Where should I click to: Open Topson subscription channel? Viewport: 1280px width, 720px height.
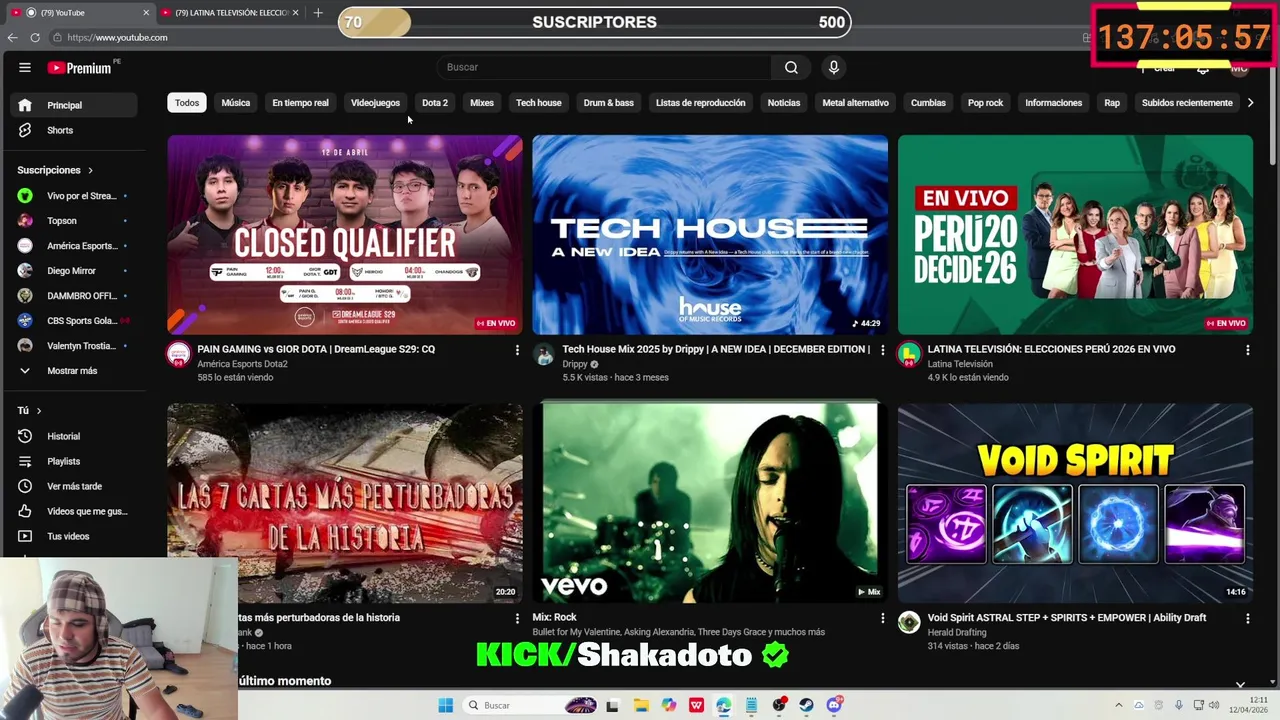(74, 221)
